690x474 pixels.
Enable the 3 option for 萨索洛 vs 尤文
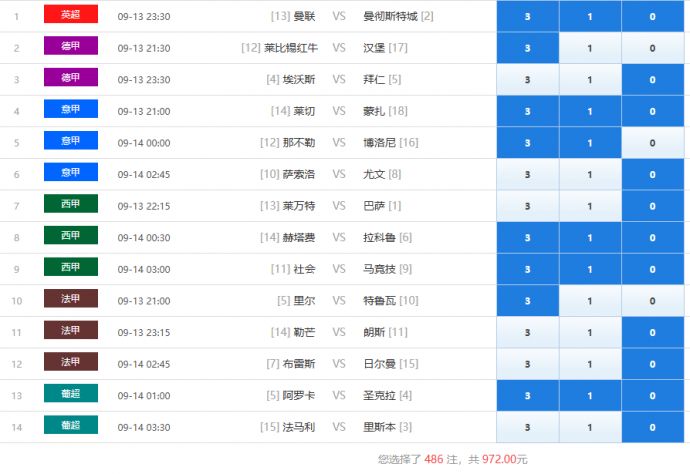[528, 174]
